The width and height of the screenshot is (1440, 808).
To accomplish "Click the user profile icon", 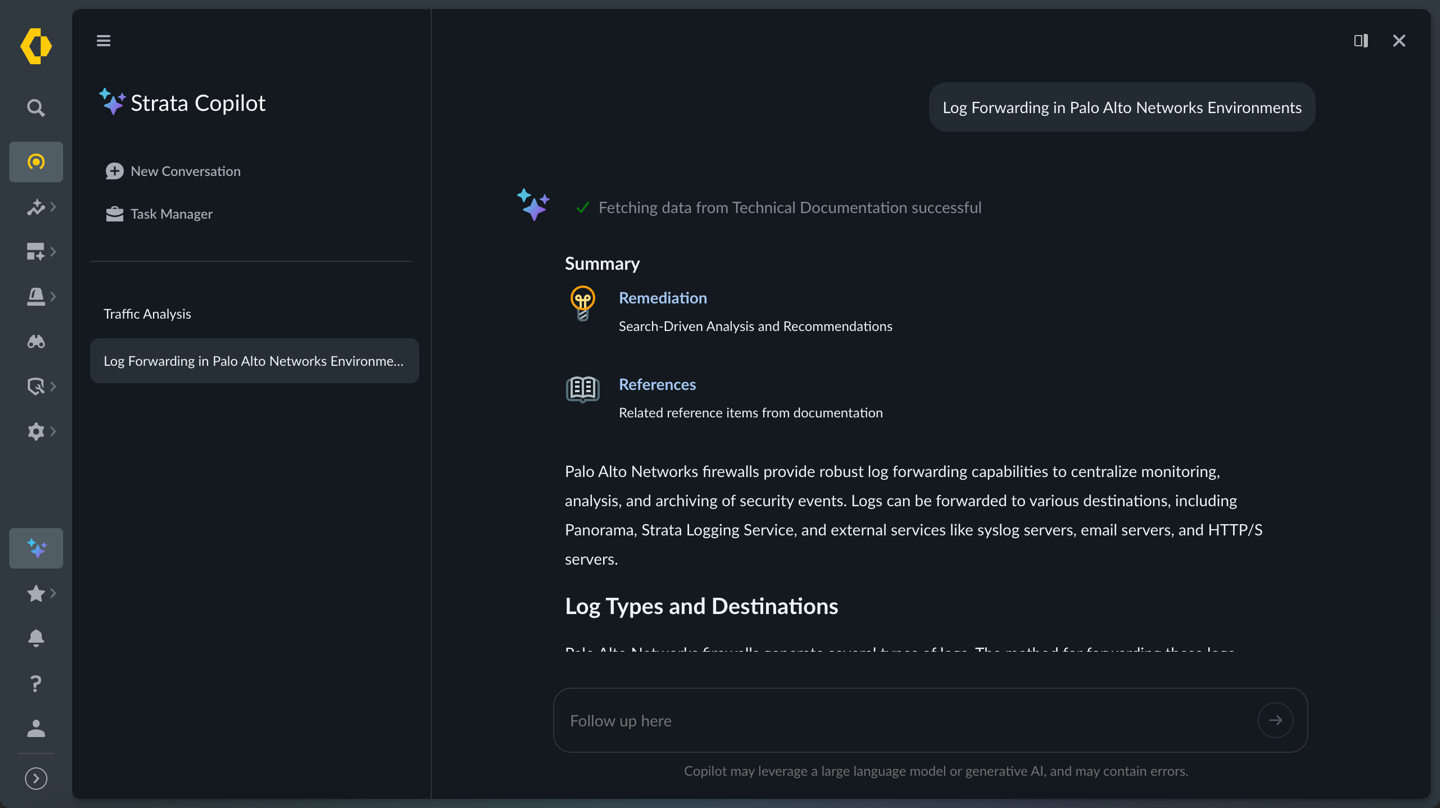I will 36,728.
